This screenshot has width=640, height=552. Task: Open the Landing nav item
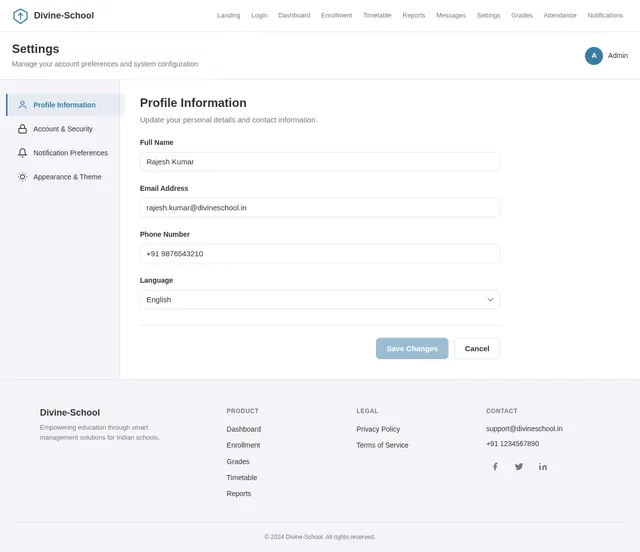[x=229, y=16]
